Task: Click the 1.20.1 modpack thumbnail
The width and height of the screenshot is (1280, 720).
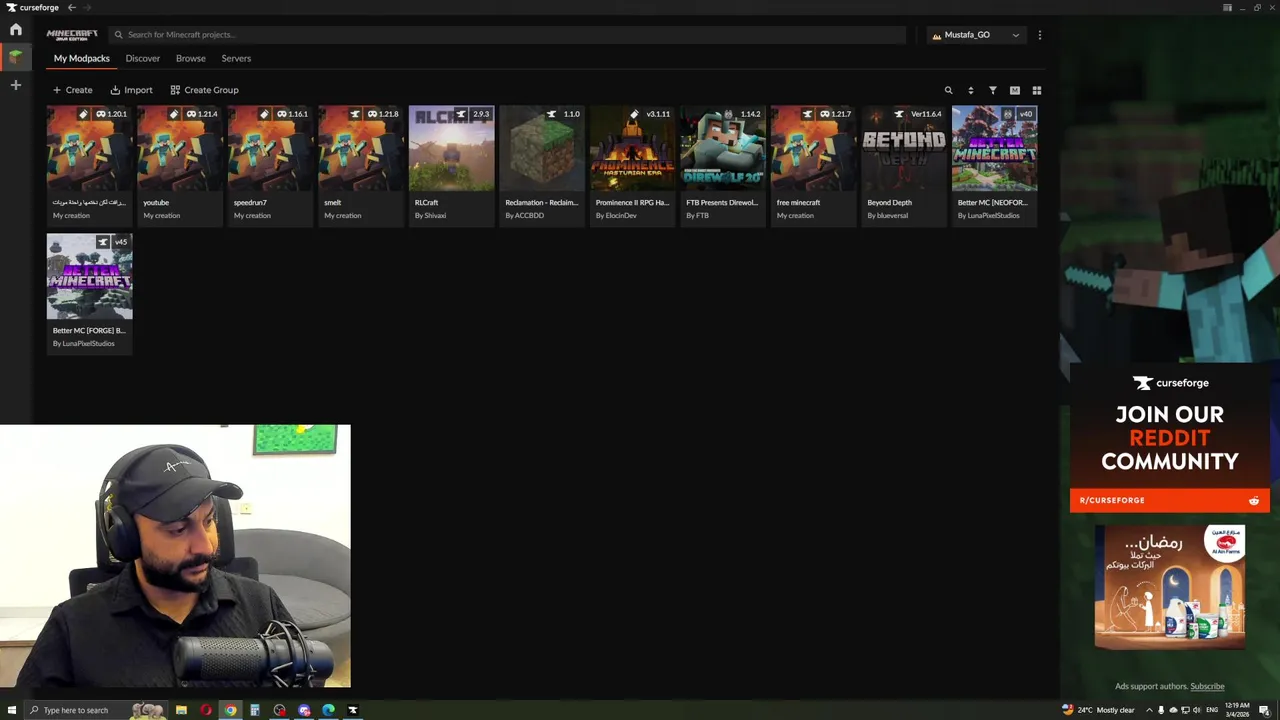Action: coord(89,149)
